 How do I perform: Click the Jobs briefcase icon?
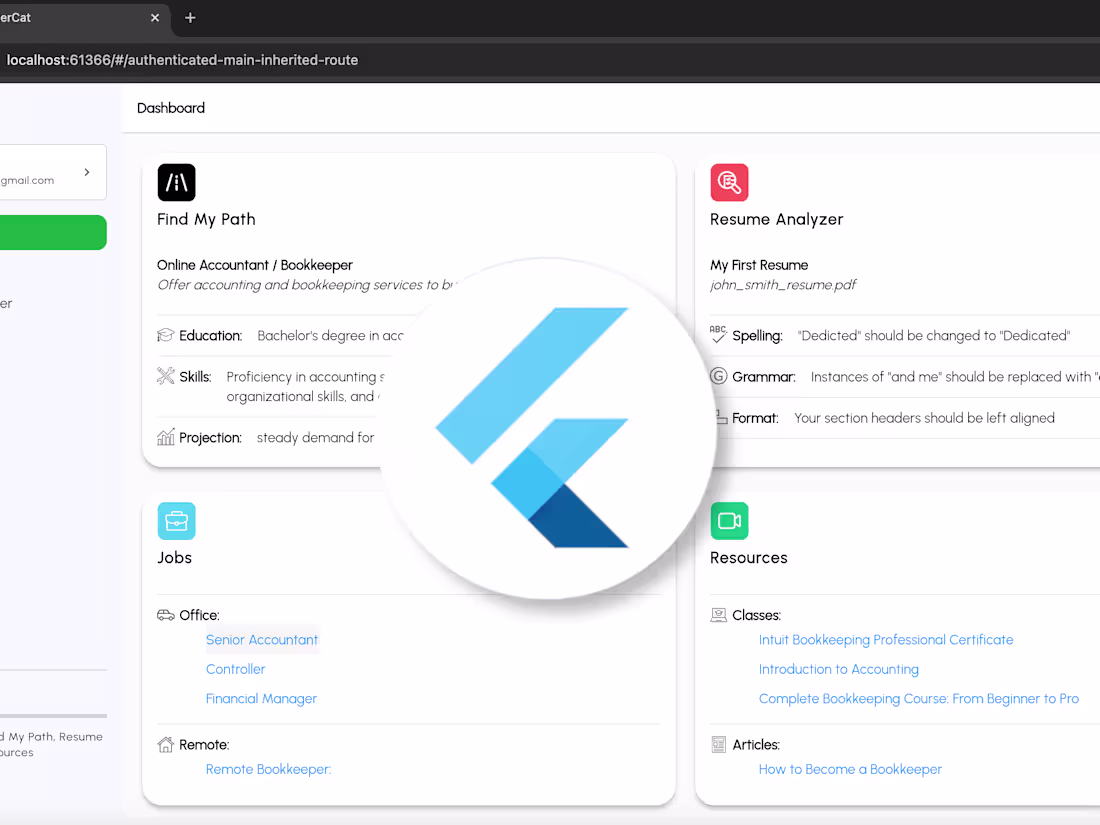click(176, 521)
